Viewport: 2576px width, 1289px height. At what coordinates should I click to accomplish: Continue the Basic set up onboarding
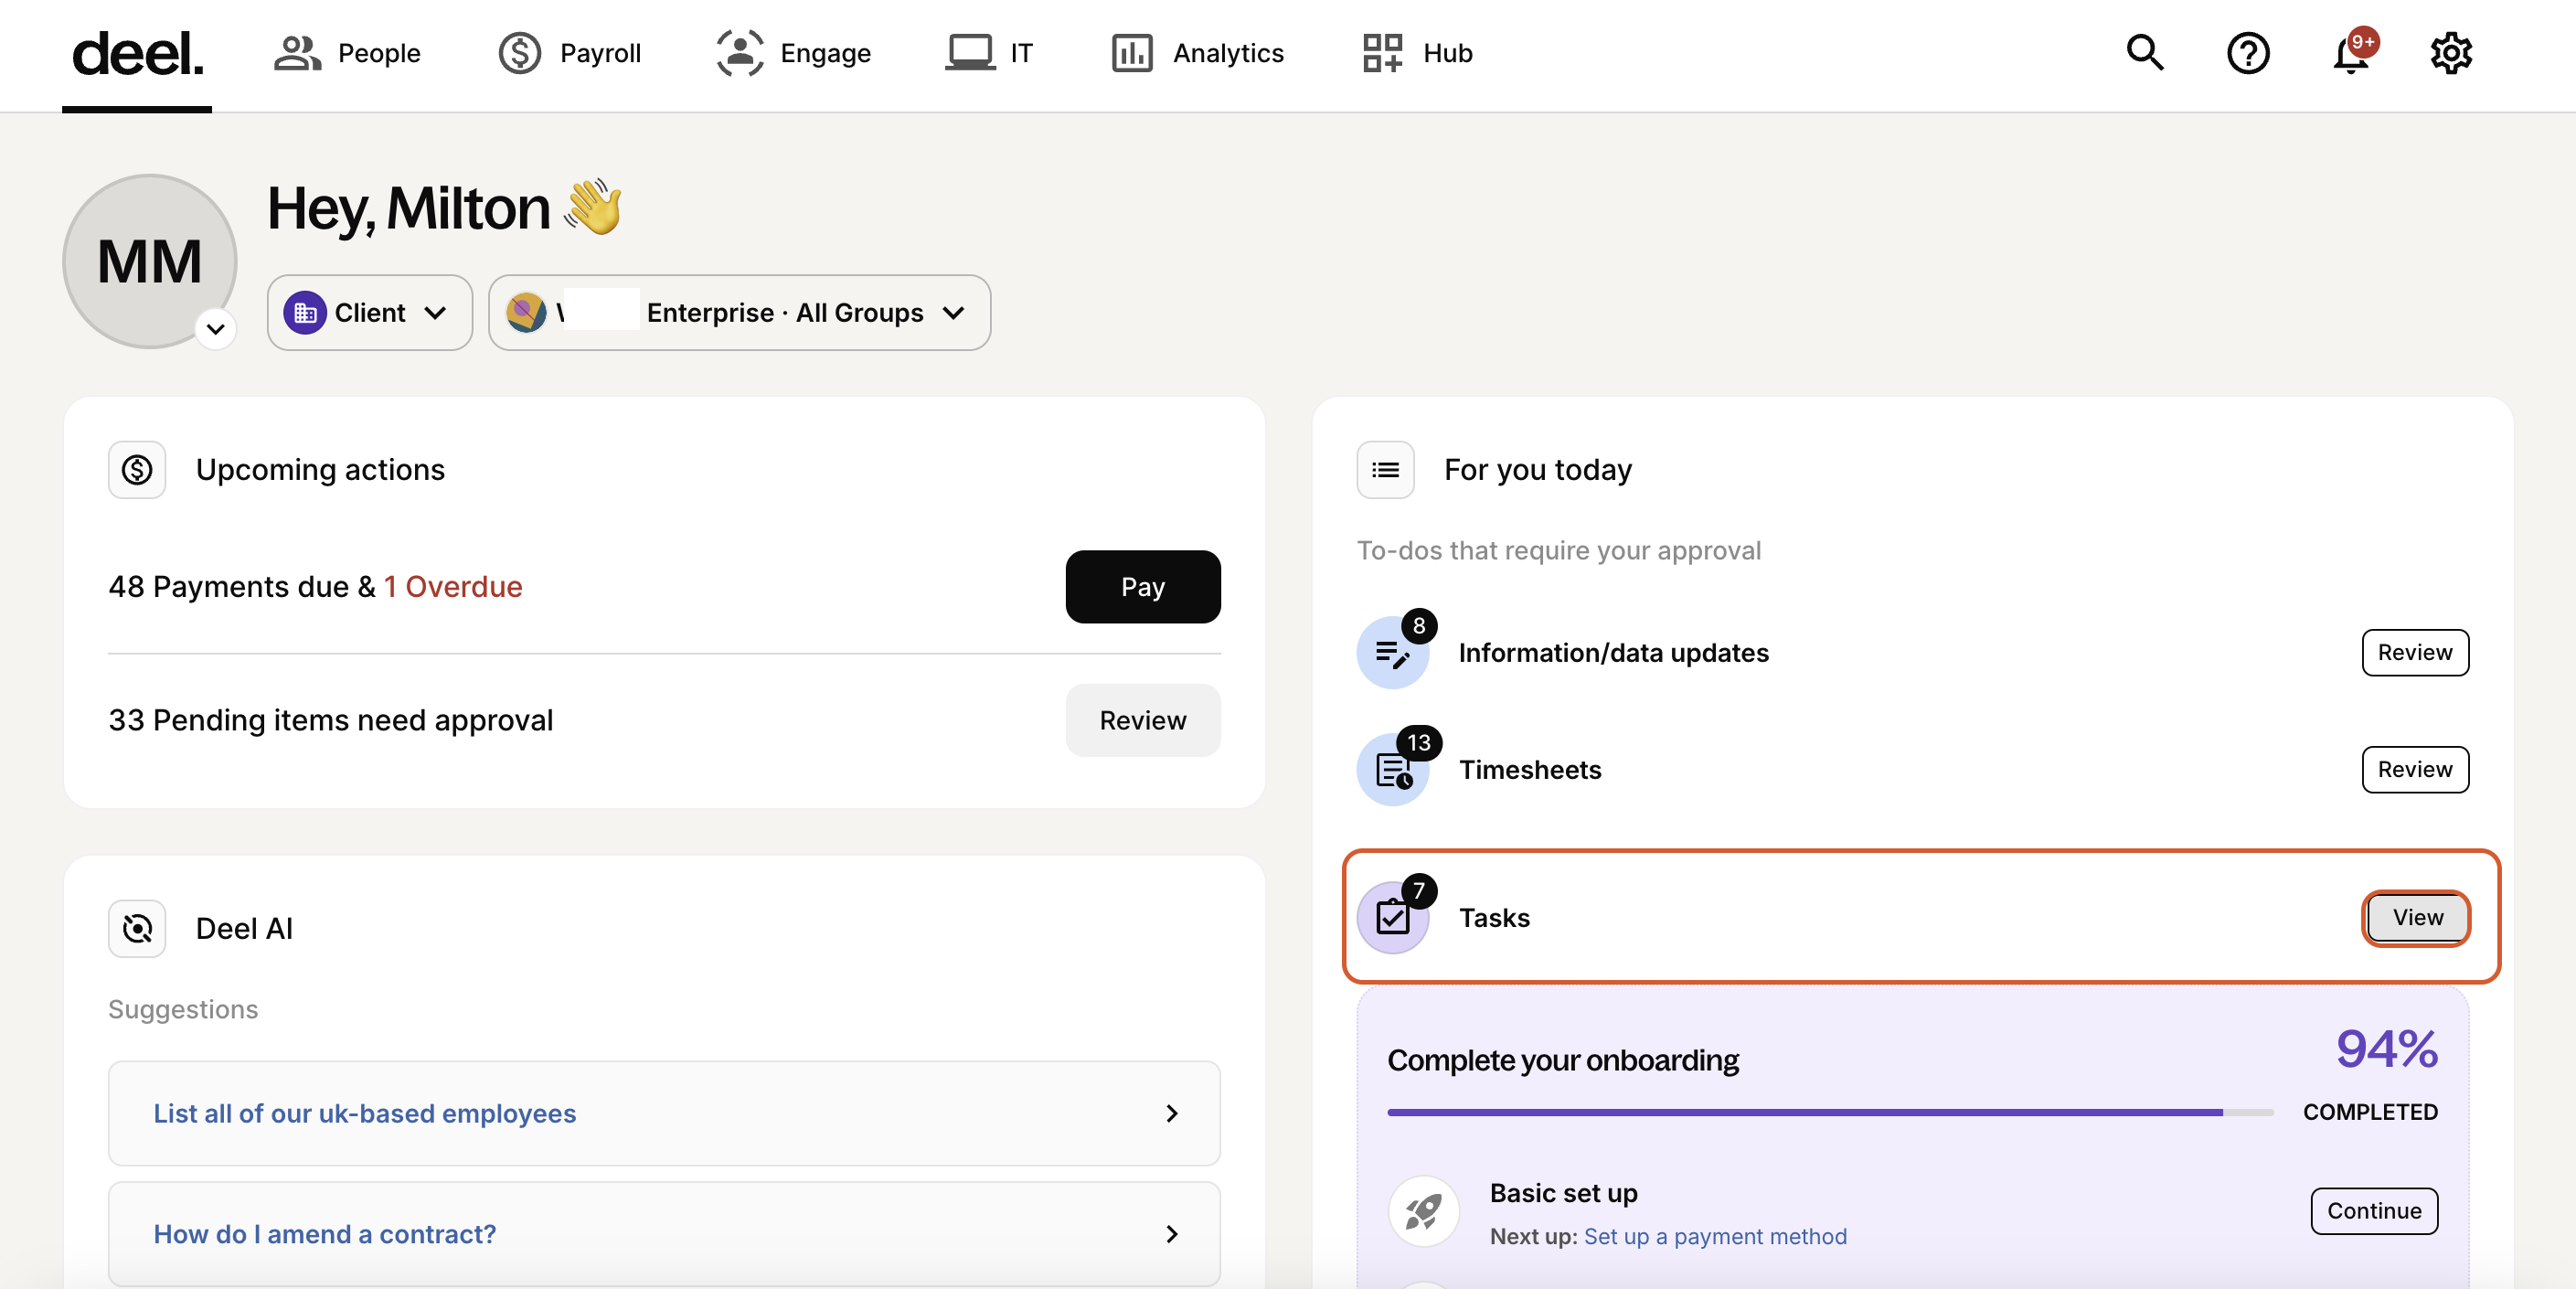[2374, 1211]
